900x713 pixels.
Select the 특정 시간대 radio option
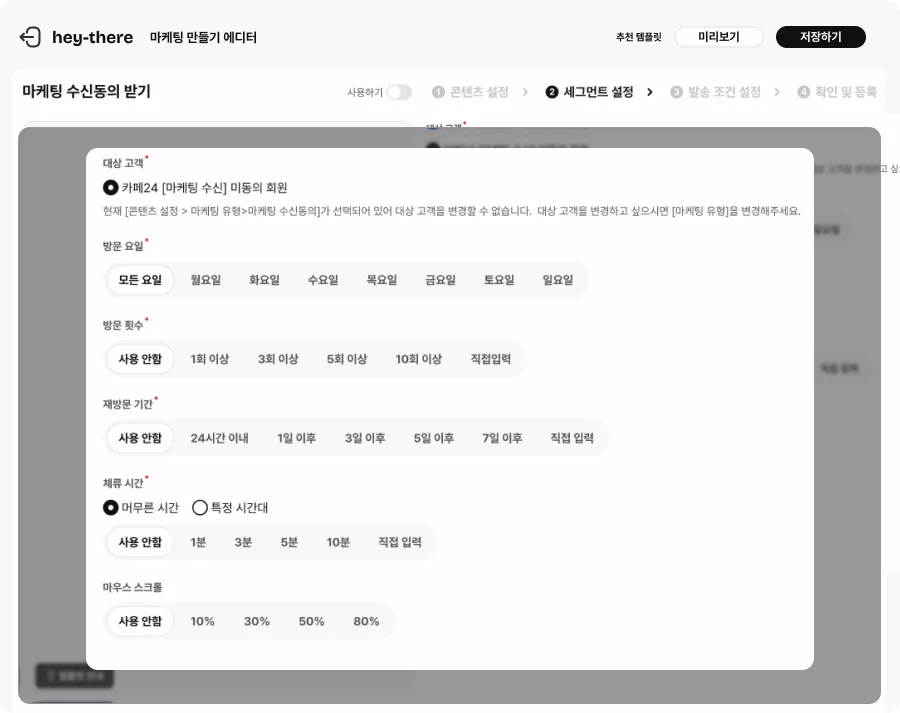198,507
